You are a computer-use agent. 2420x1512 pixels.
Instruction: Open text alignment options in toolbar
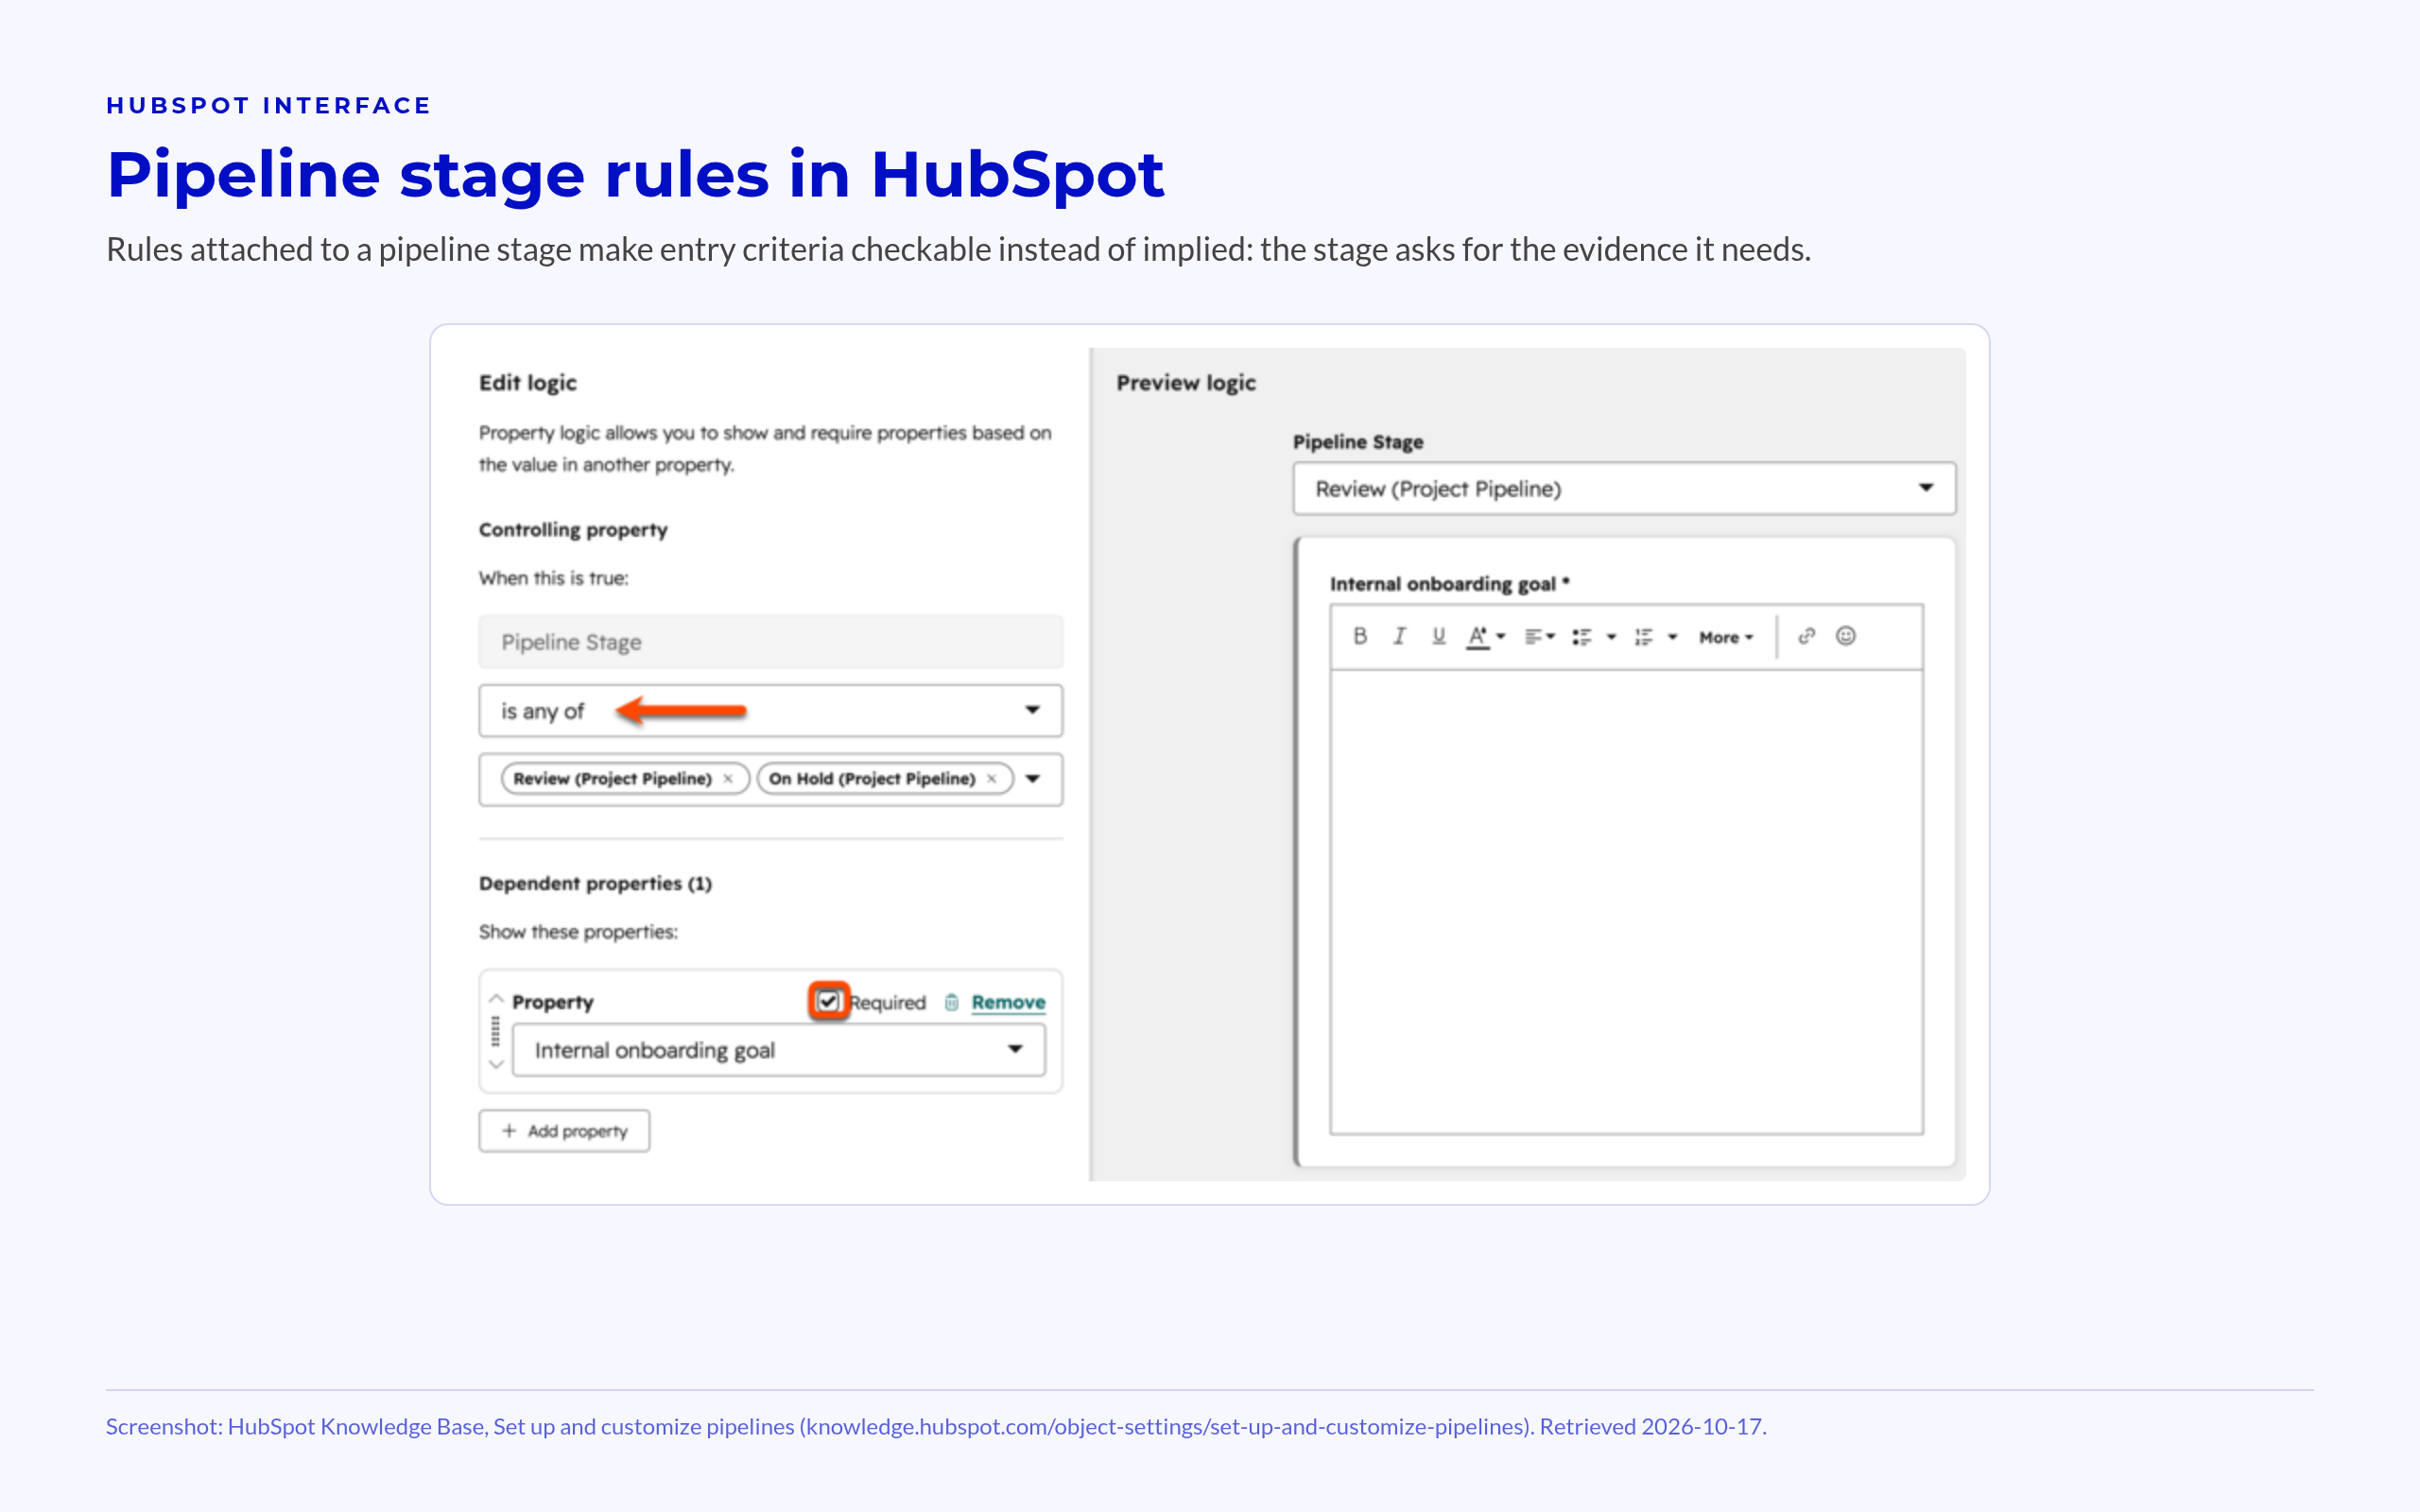coord(1539,637)
